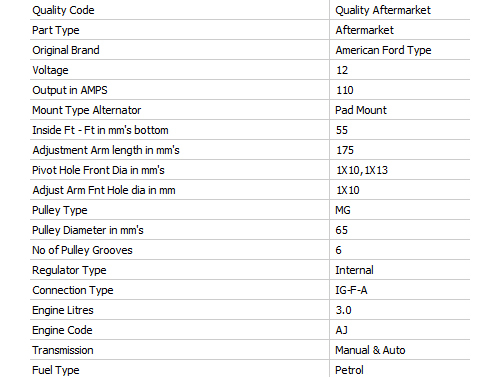Image resolution: width=501 pixels, height=377 pixels.
Task: Select the Part Type row
Action: click(x=250, y=30)
